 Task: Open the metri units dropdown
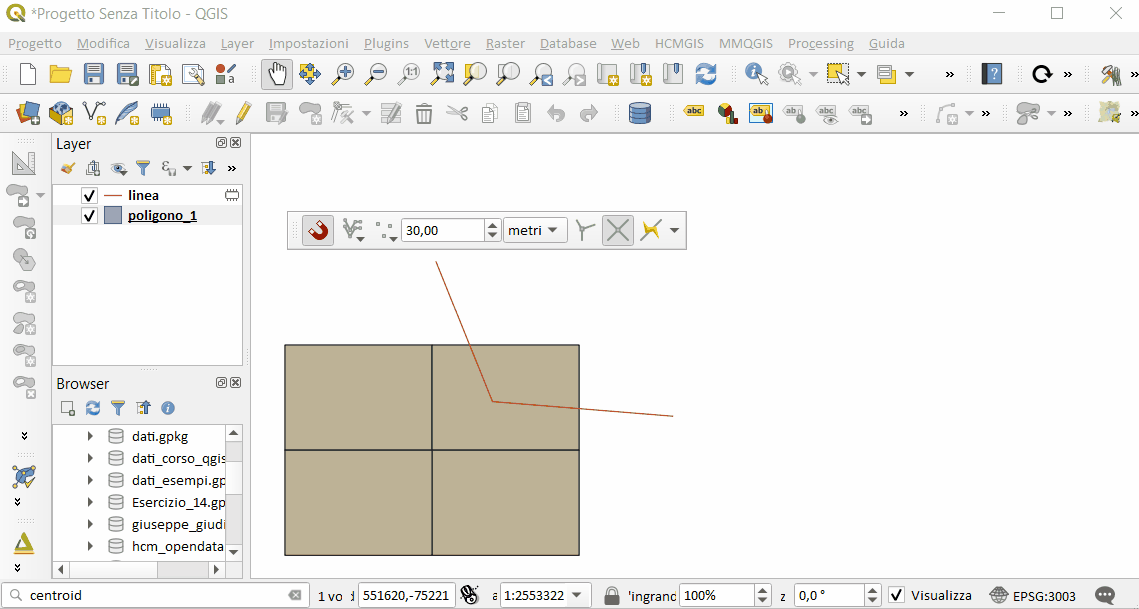coord(535,231)
